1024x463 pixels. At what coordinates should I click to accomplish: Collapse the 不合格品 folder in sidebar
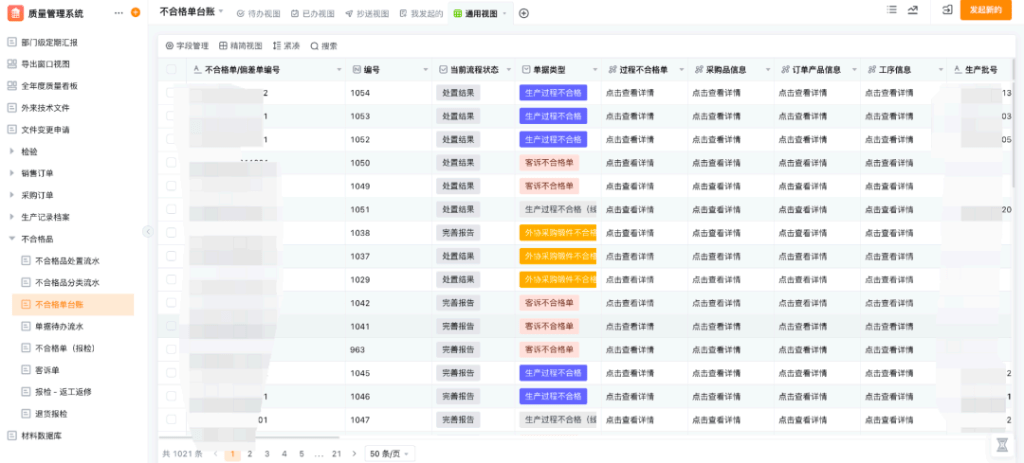12,239
